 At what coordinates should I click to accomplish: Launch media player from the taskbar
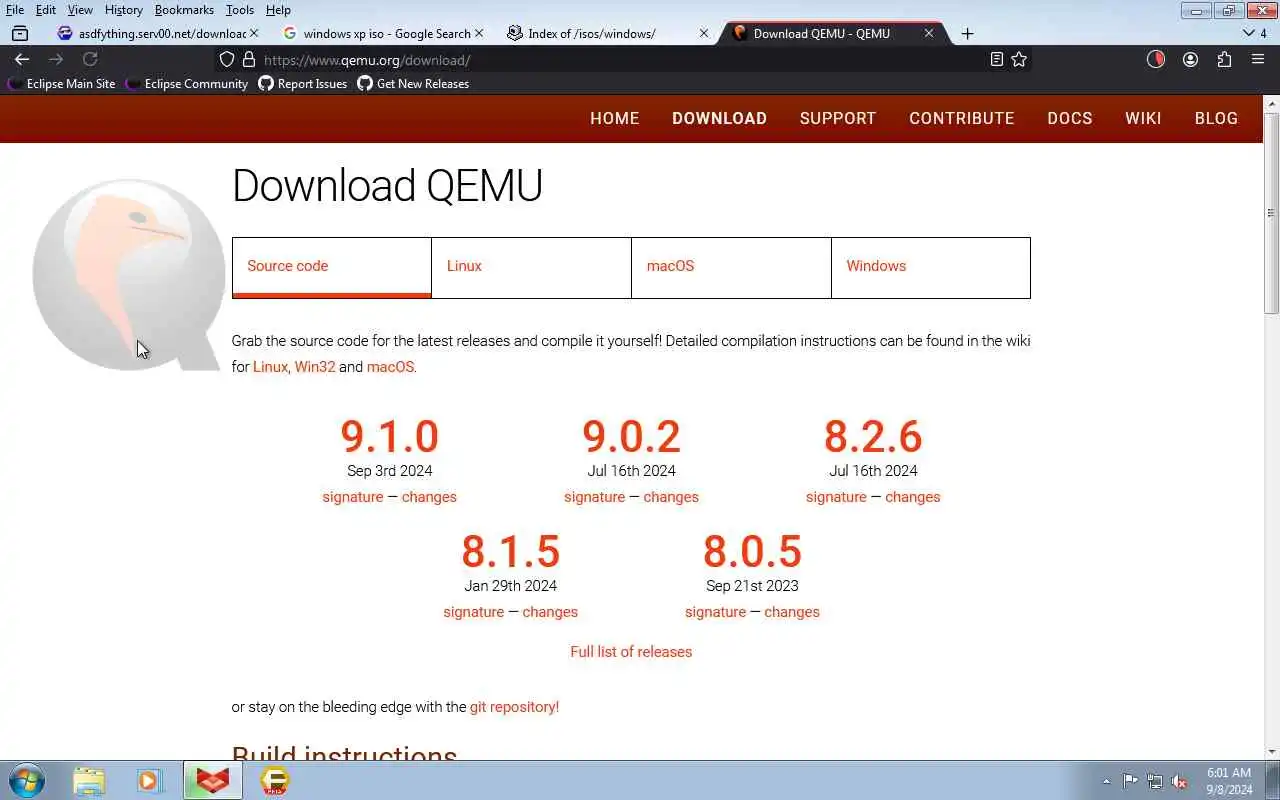pyautogui.click(x=149, y=780)
